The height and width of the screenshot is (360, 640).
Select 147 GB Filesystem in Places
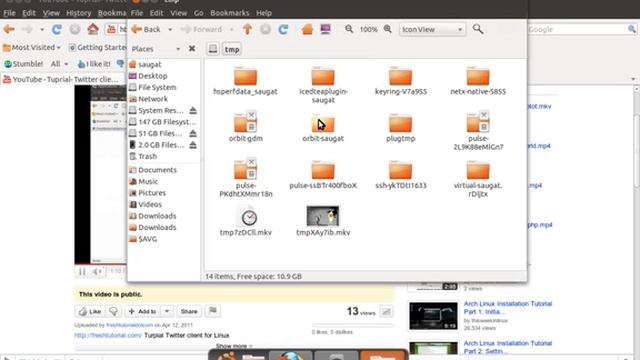[x=164, y=122]
